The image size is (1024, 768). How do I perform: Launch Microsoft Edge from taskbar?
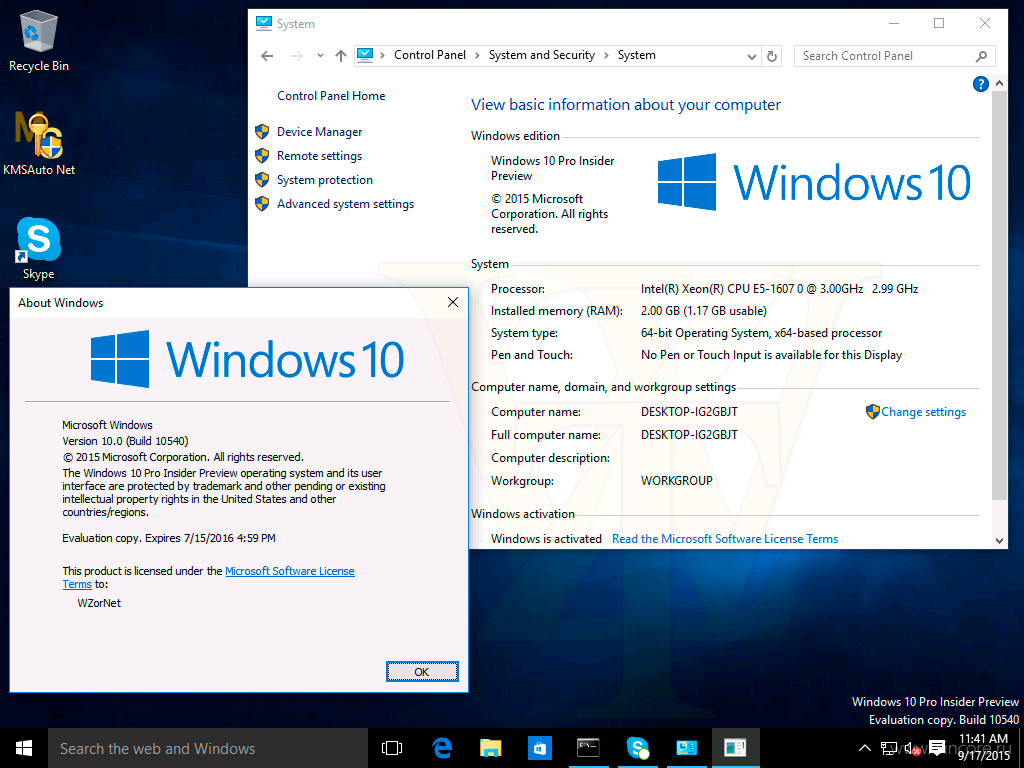pos(442,748)
